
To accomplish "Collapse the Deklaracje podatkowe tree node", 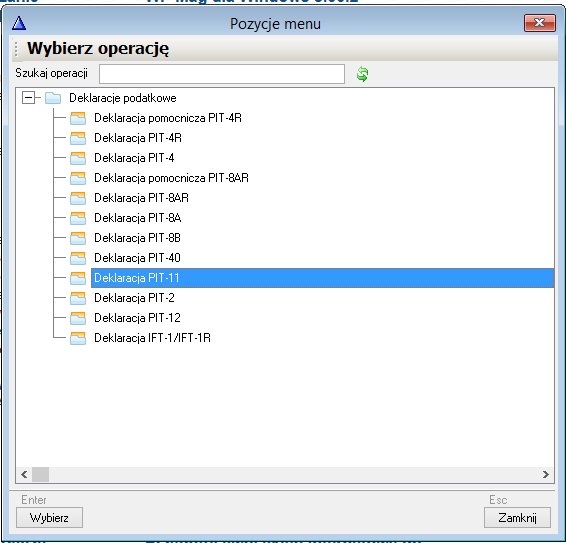I will (x=28, y=98).
